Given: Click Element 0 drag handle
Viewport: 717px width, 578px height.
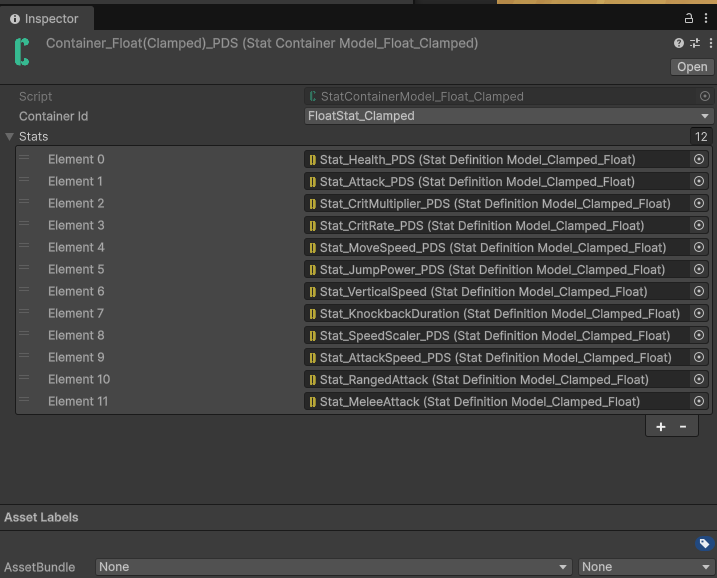Looking at the screenshot, I should (24, 158).
